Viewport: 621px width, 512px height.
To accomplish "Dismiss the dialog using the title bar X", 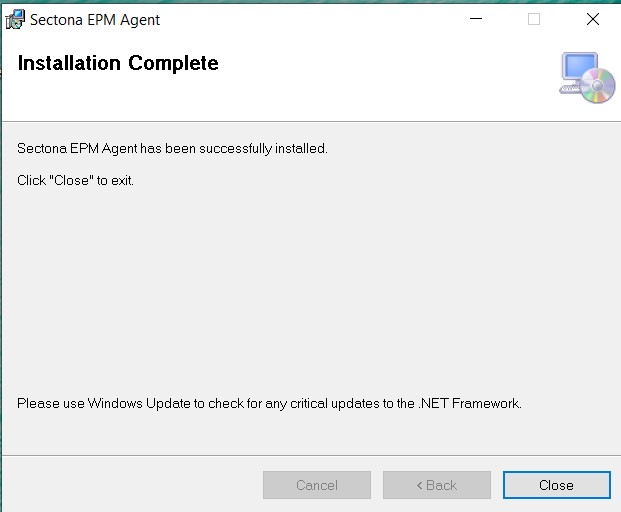I will pyautogui.click(x=592, y=19).
